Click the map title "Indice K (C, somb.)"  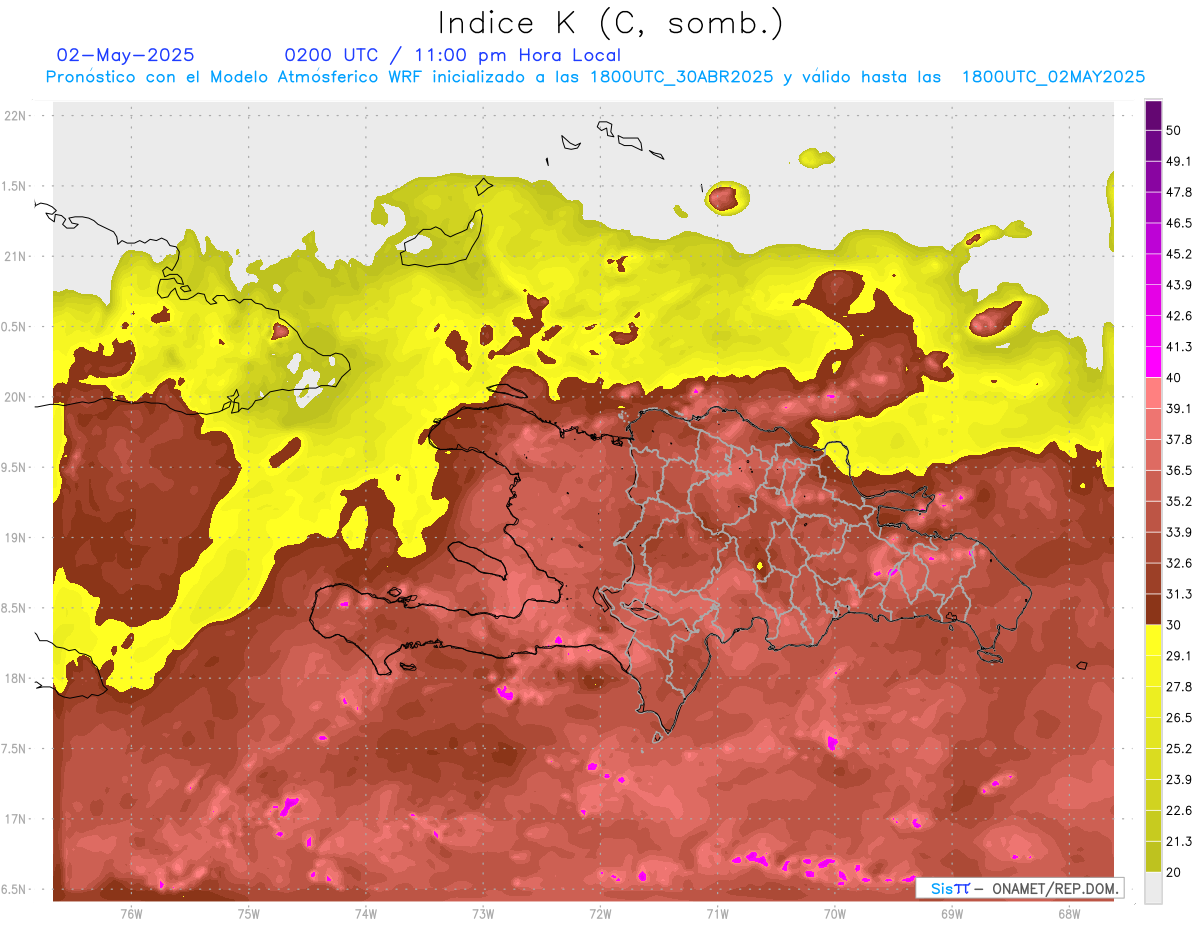[x=611, y=23]
